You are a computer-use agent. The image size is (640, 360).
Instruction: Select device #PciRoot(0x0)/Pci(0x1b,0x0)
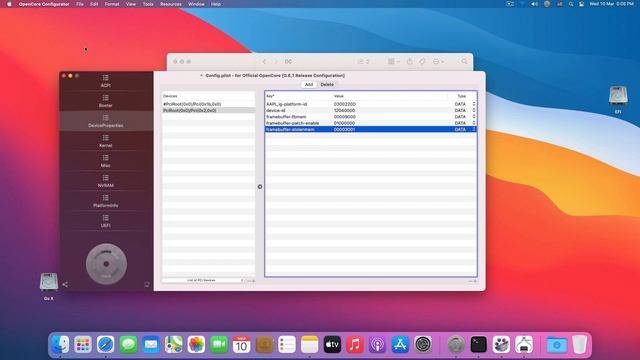(209, 104)
